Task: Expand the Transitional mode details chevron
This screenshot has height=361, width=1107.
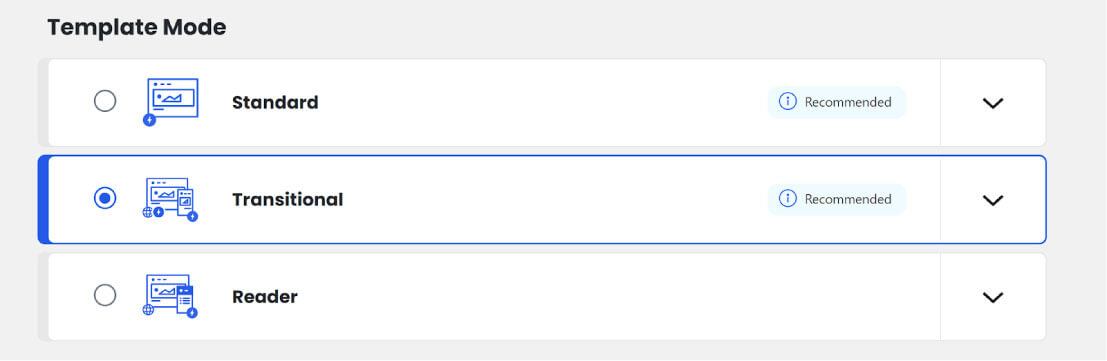Action: coord(993,201)
